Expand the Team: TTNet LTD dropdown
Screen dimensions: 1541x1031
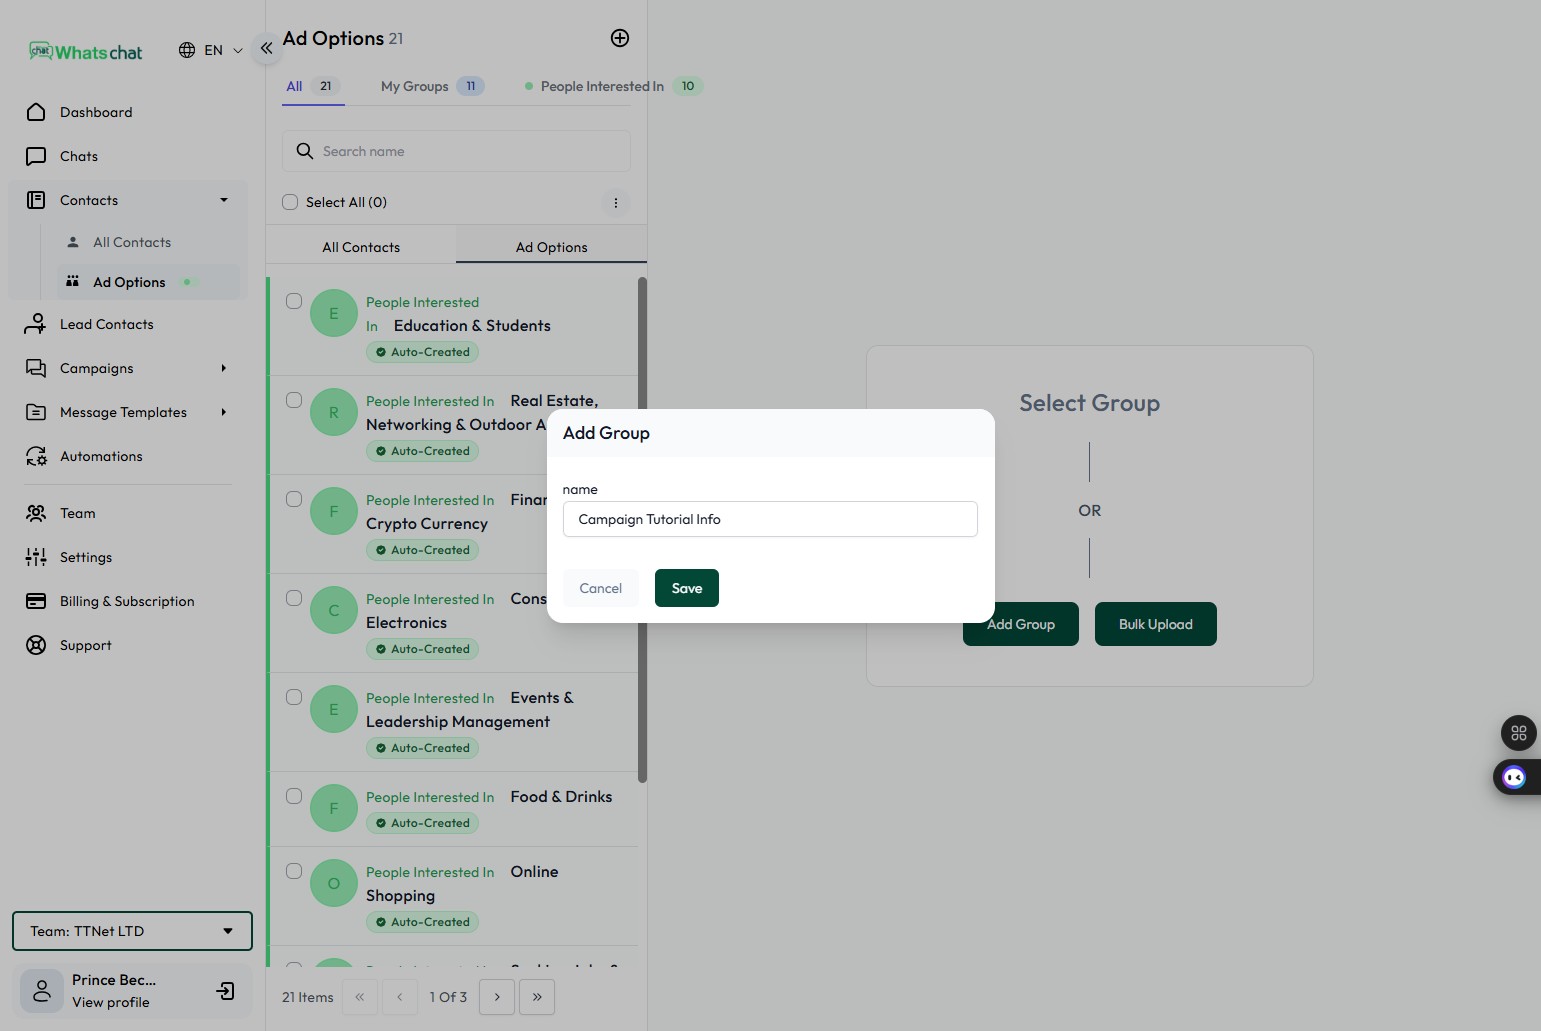[x=132, y=931]
